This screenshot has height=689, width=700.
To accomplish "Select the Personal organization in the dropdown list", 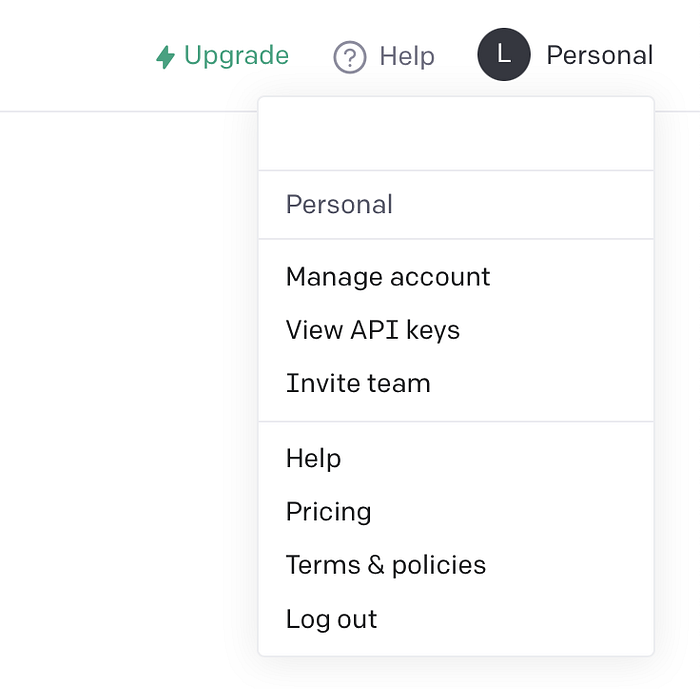I will pyautogui.click(x=456, y=205).
